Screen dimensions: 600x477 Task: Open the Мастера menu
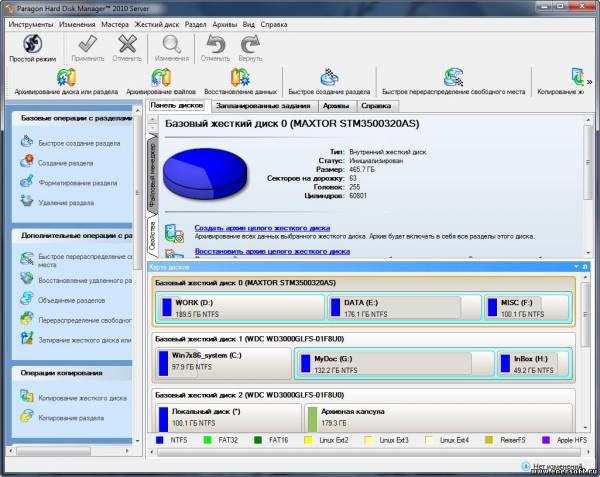pos(115,24)
